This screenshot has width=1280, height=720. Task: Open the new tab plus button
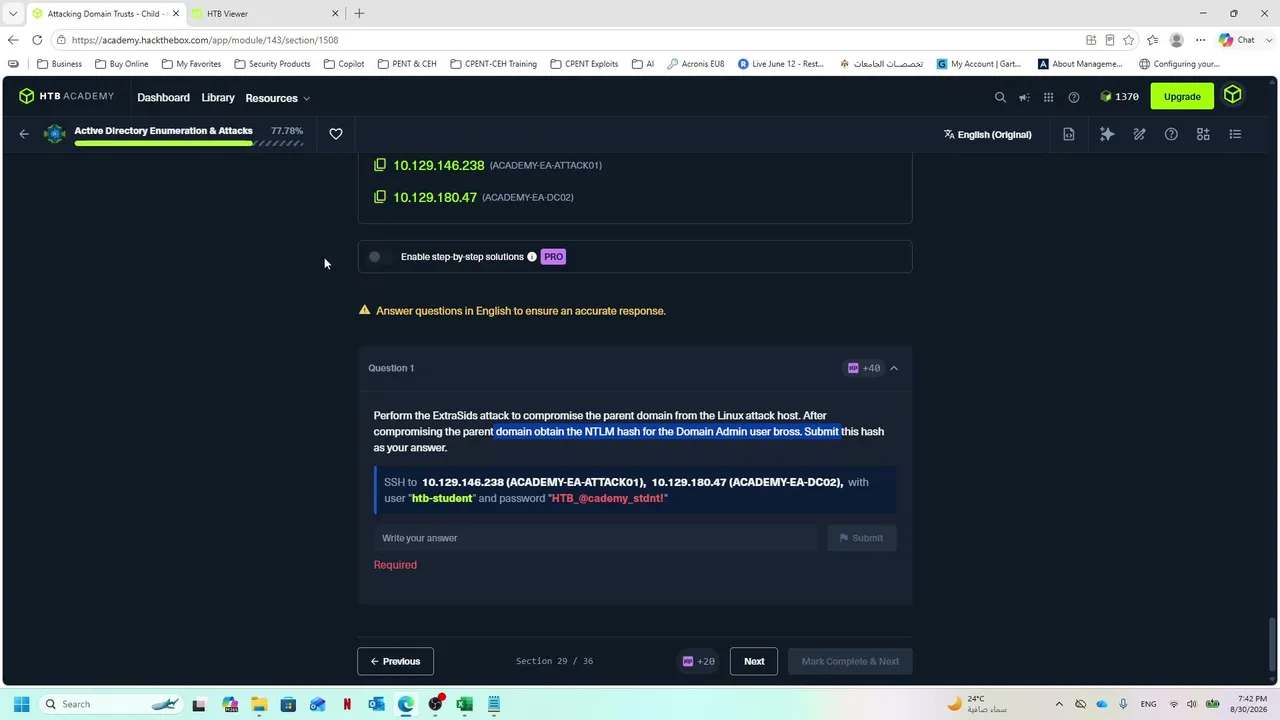pos(359,13)
